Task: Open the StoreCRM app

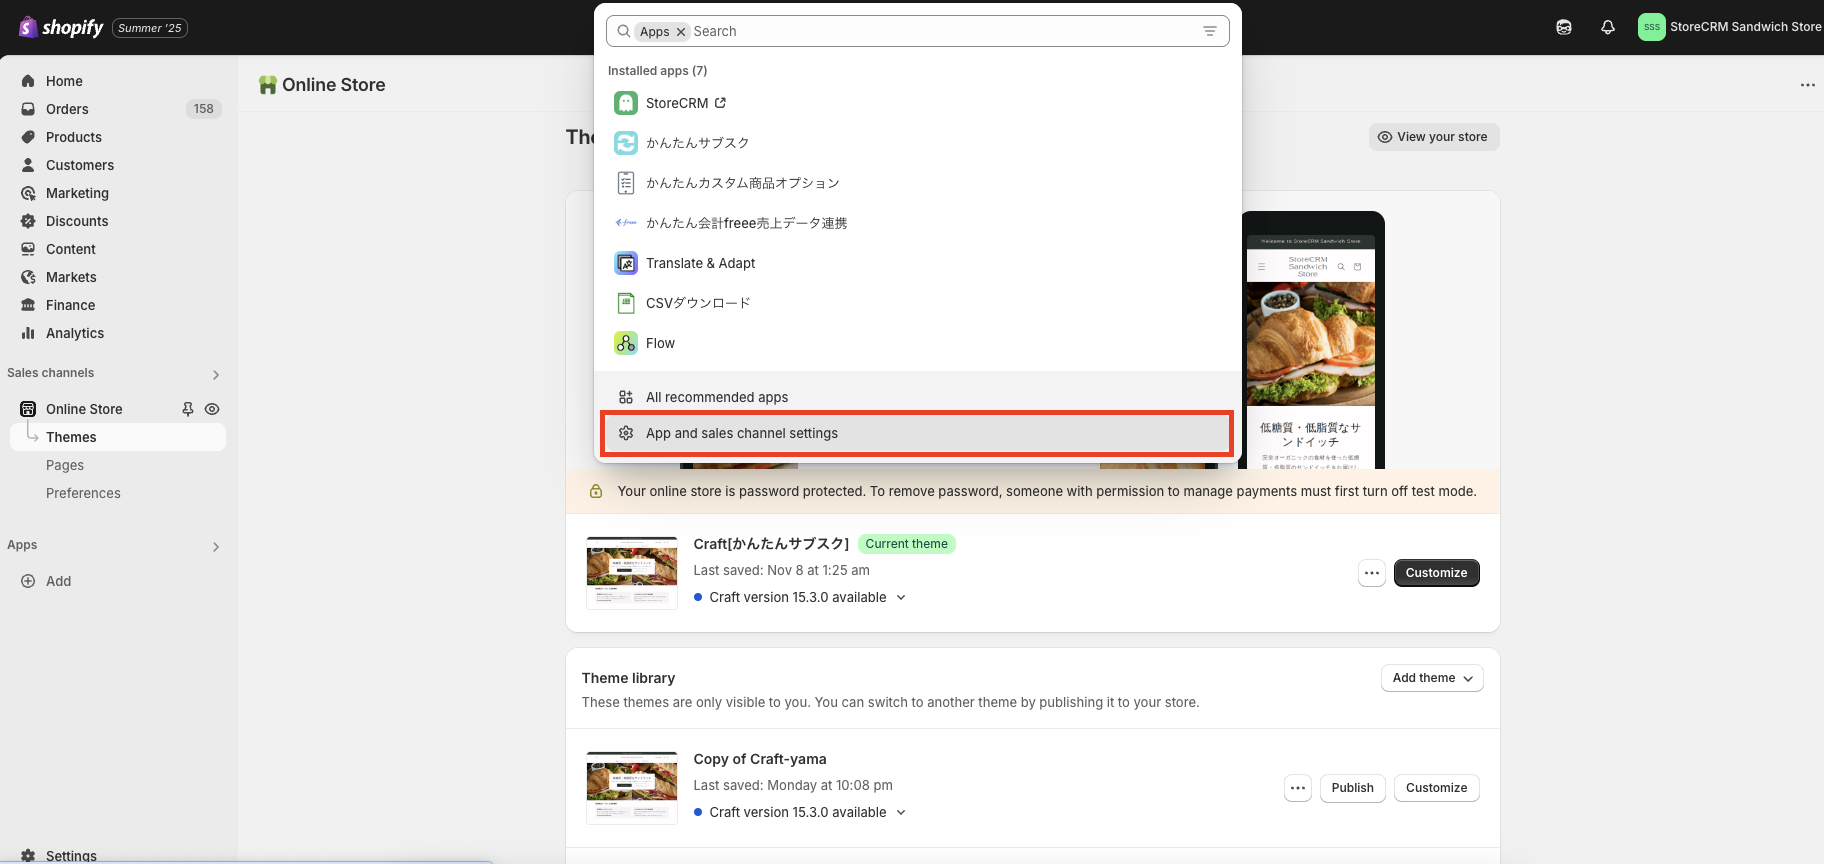Action: pos(918,103)
